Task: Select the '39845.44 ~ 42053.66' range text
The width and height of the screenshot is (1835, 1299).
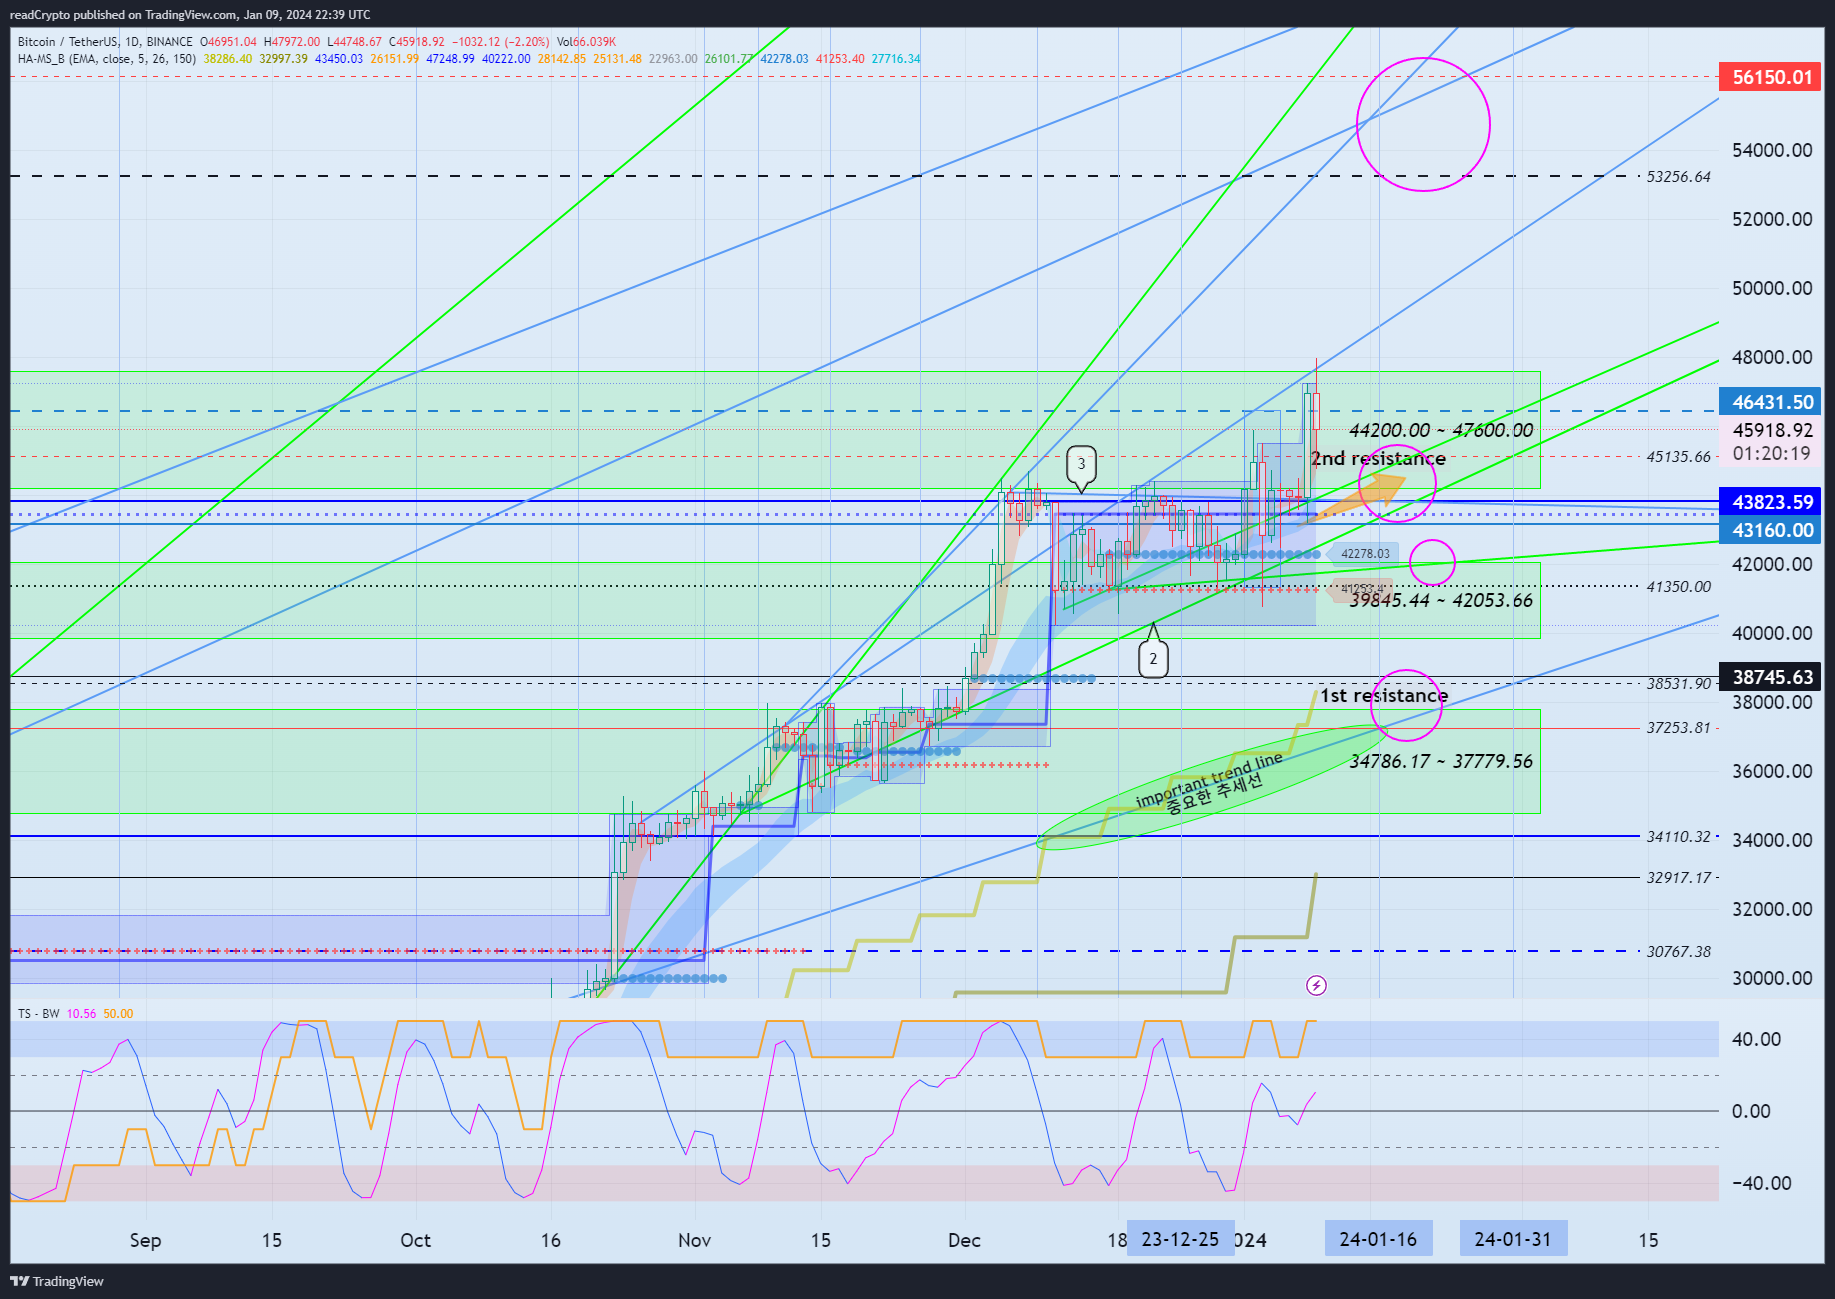Action: click(1441, 600)
